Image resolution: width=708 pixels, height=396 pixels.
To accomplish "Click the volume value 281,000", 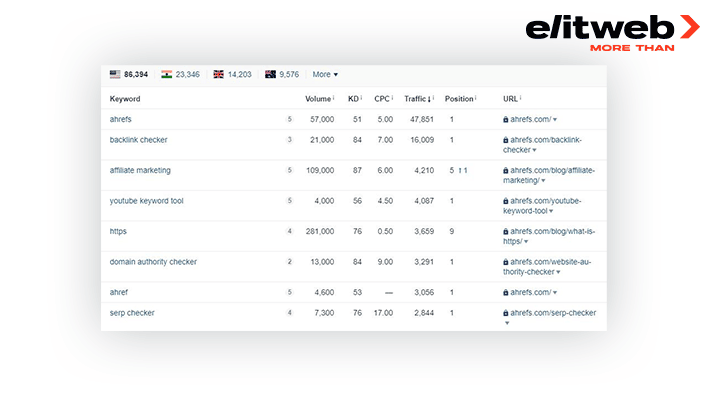I will [320, 231].
